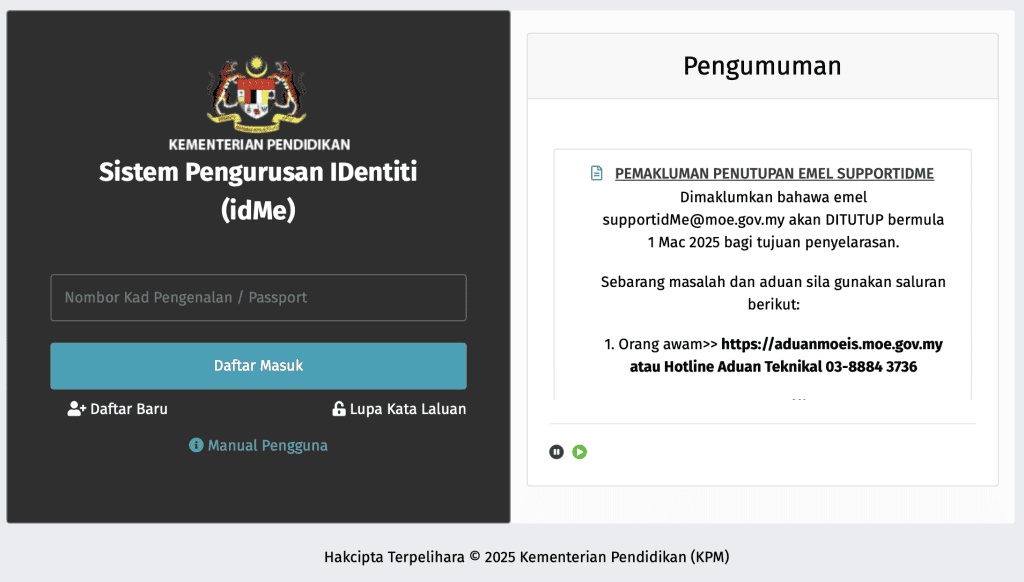This screenshot has height=582, width=1024.
Task: Pause the announcement ticker
Action: click(x=556, y=452)
